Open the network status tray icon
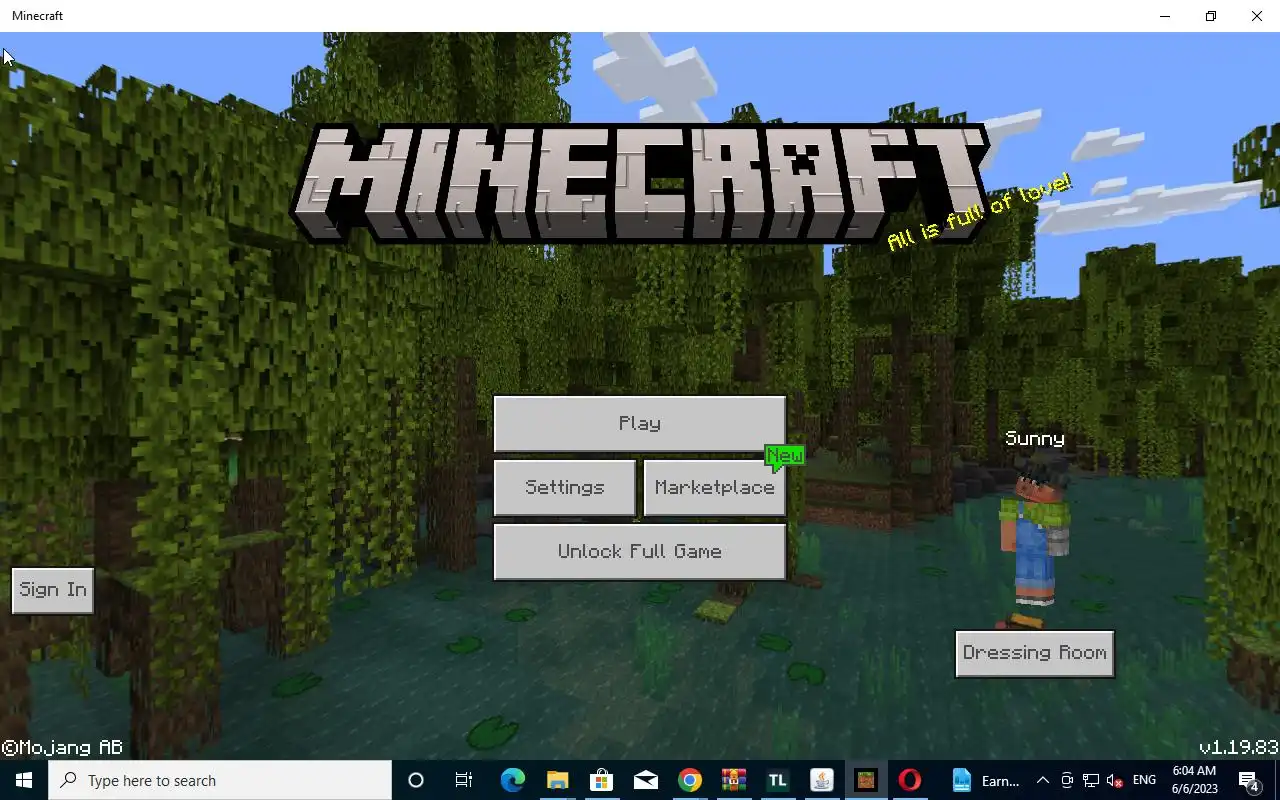The image size is (1280, 800). pos(1091,780)
